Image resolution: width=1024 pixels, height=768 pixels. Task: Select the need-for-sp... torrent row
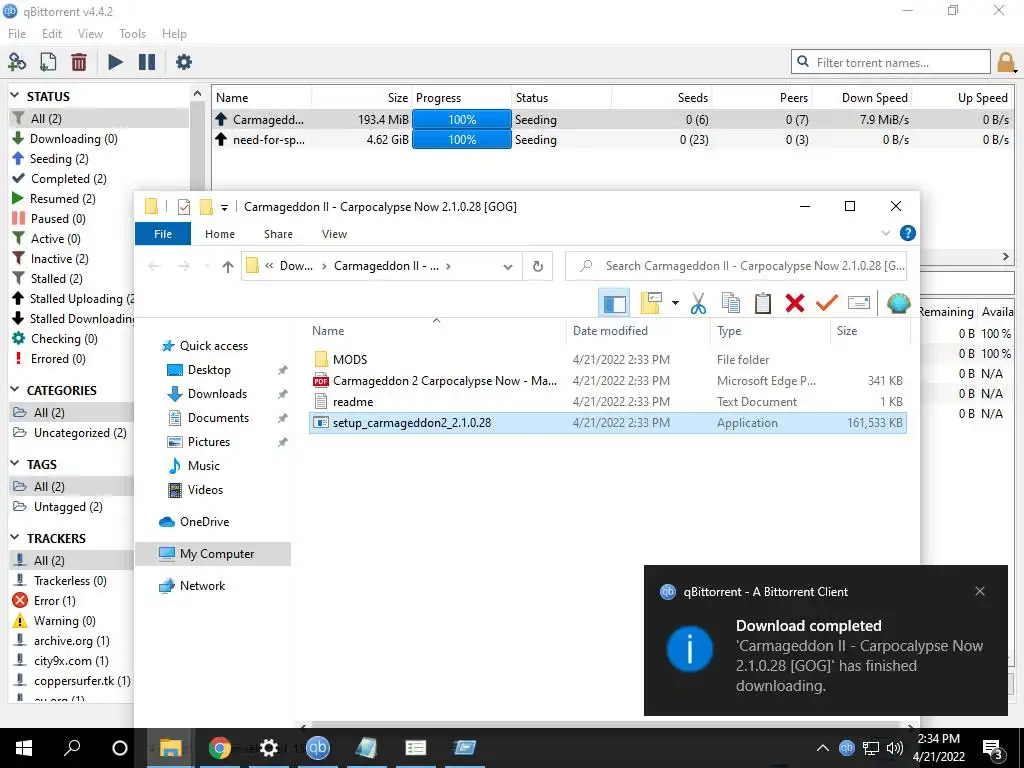613,139
